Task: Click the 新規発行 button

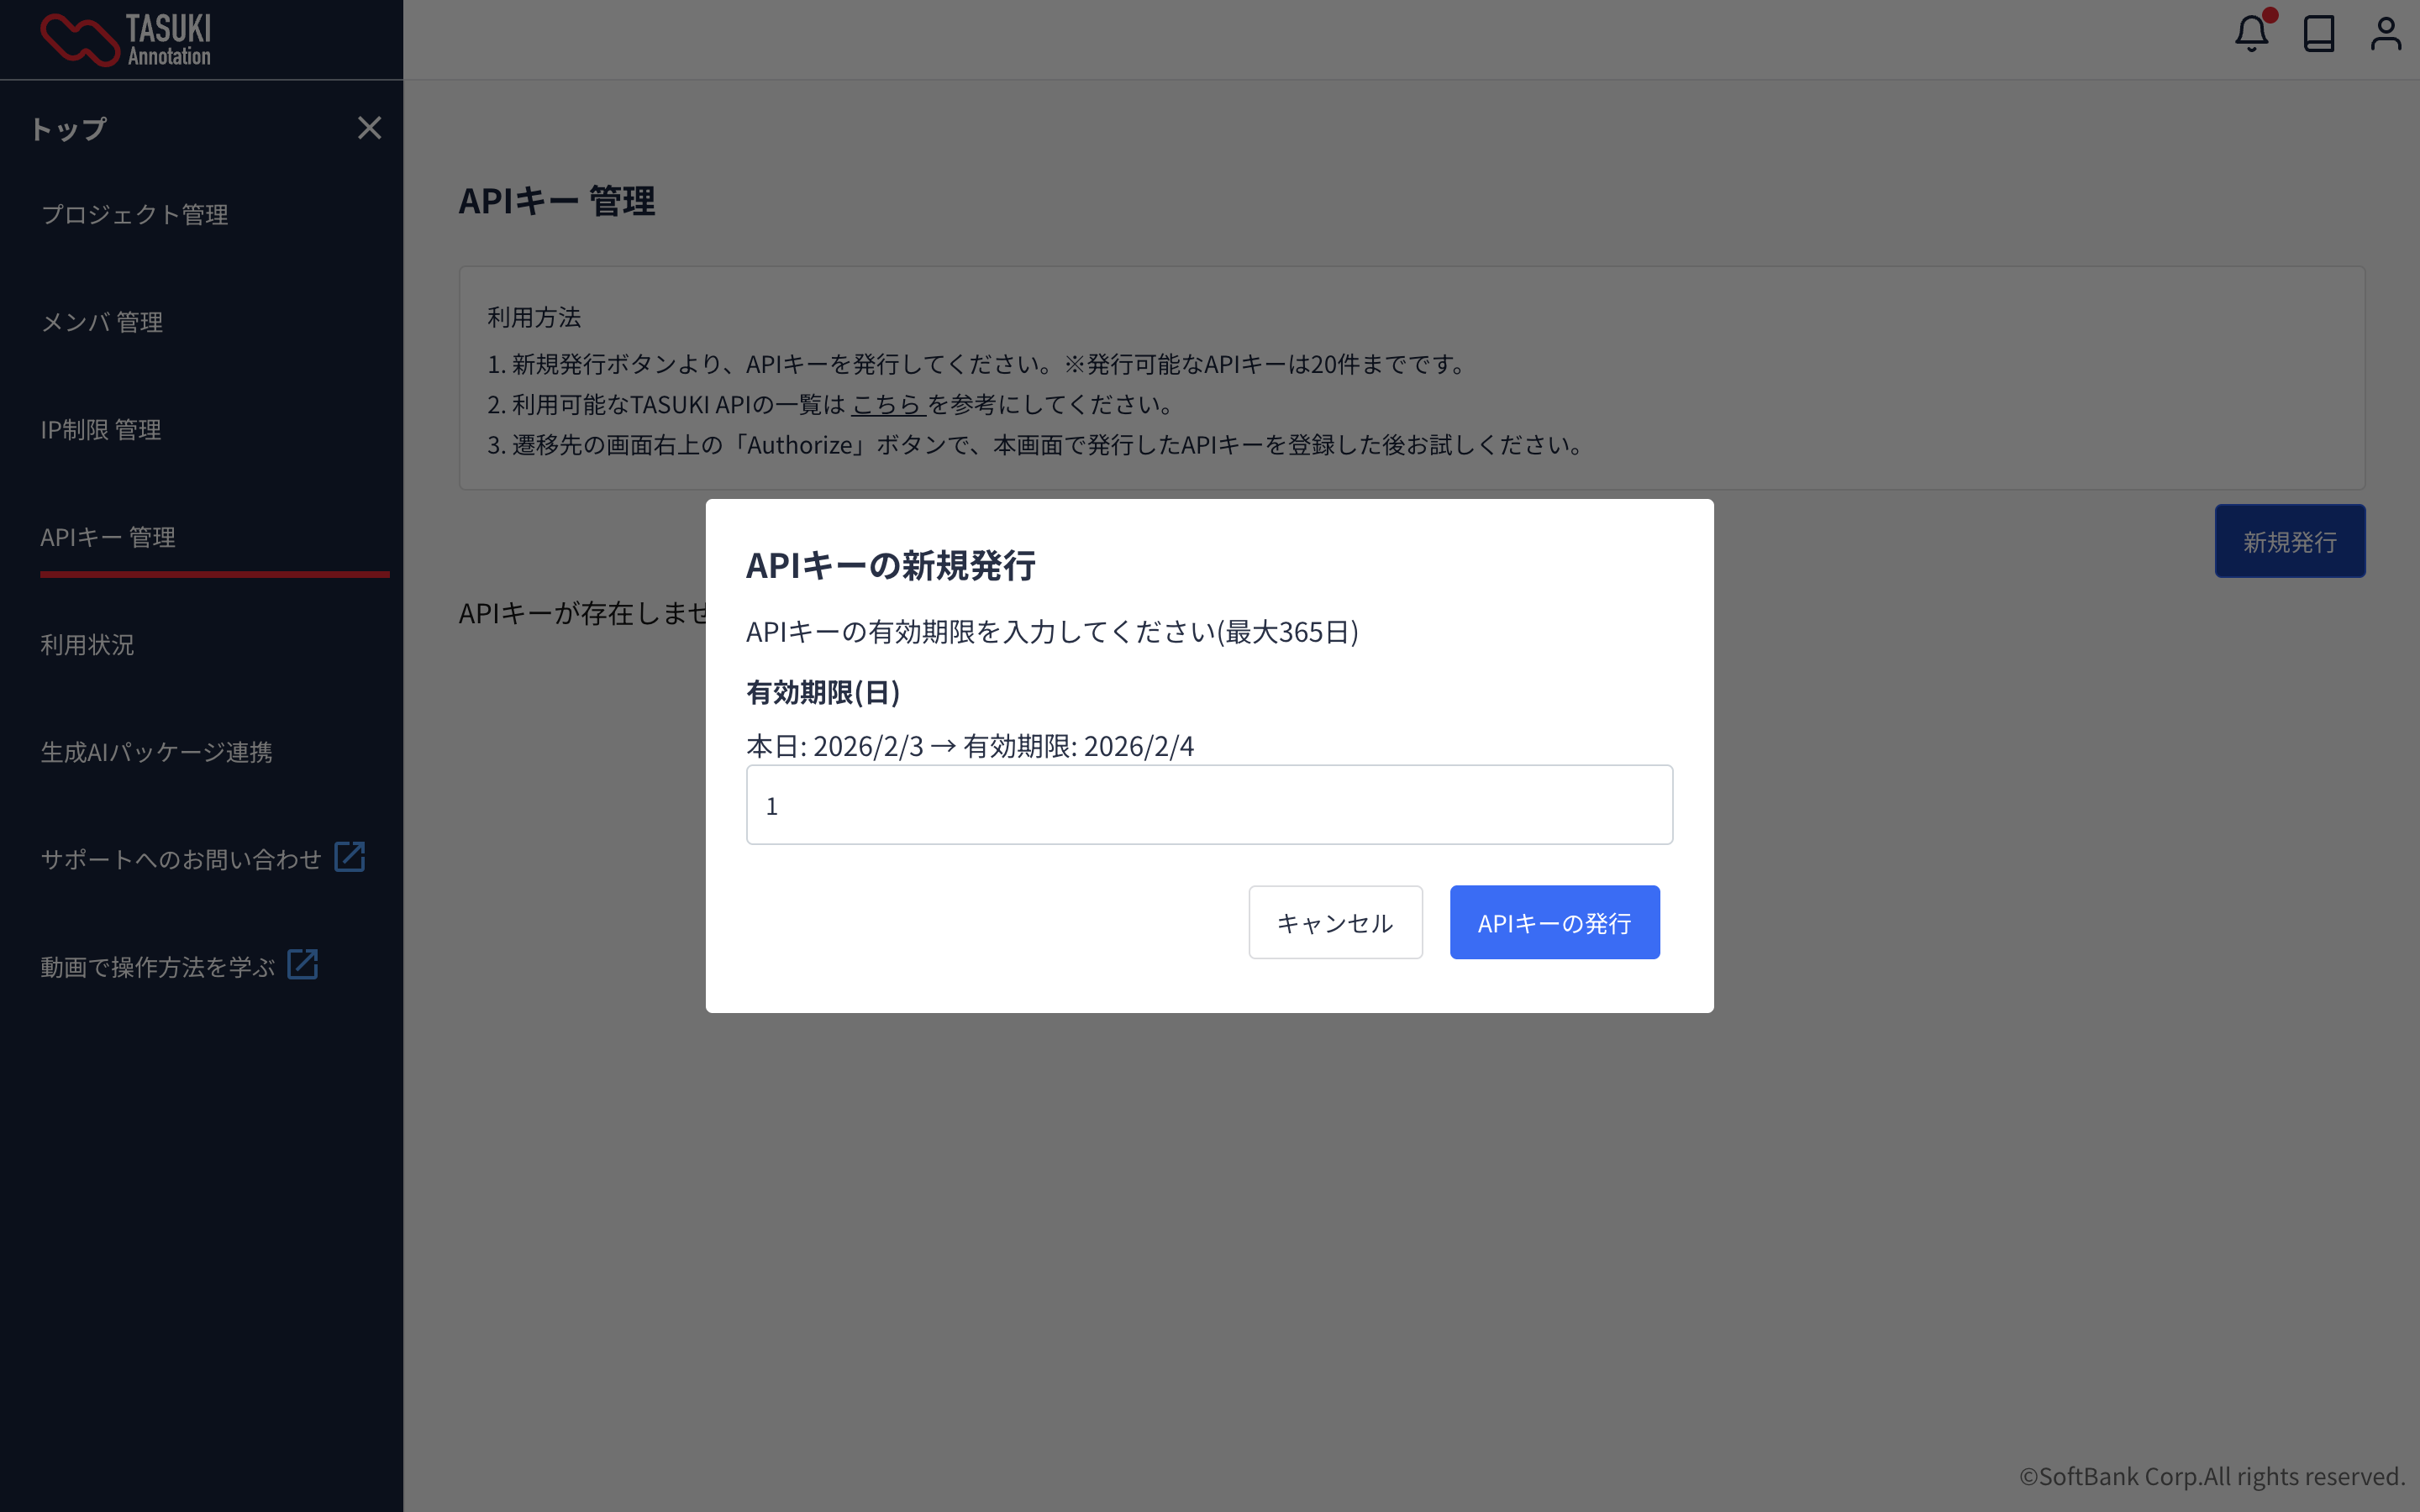Action: coord(2289,541)
